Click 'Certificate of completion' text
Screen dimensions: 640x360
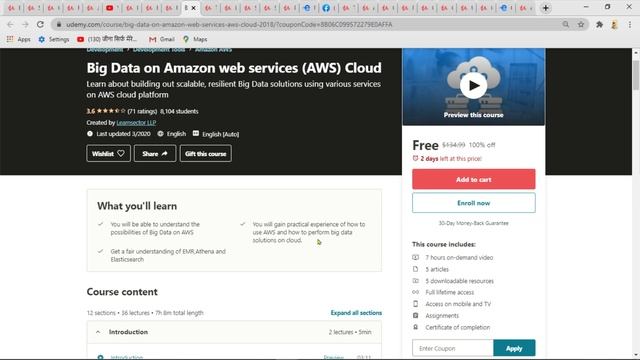click(458, 327)
